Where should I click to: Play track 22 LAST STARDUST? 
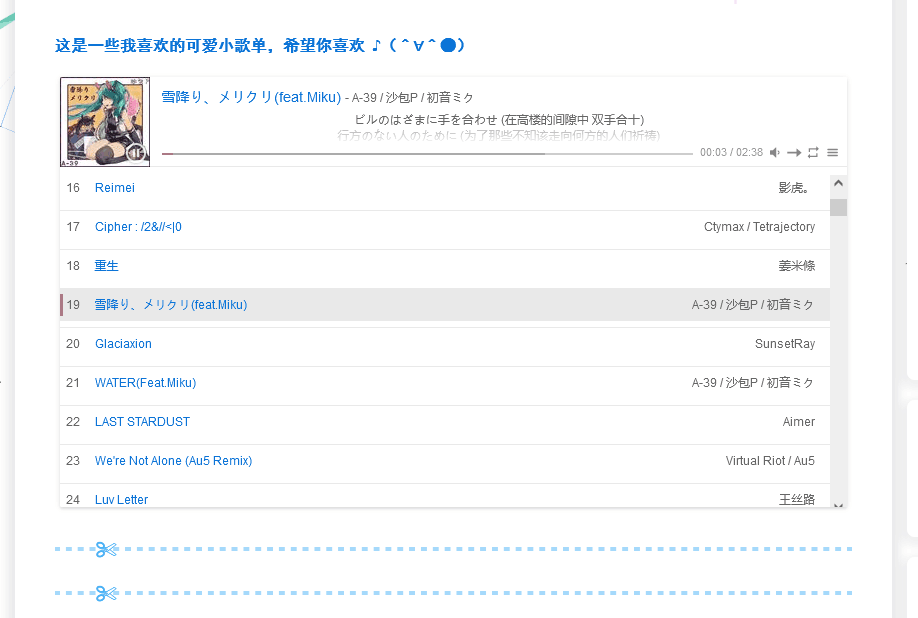point(445,422)
